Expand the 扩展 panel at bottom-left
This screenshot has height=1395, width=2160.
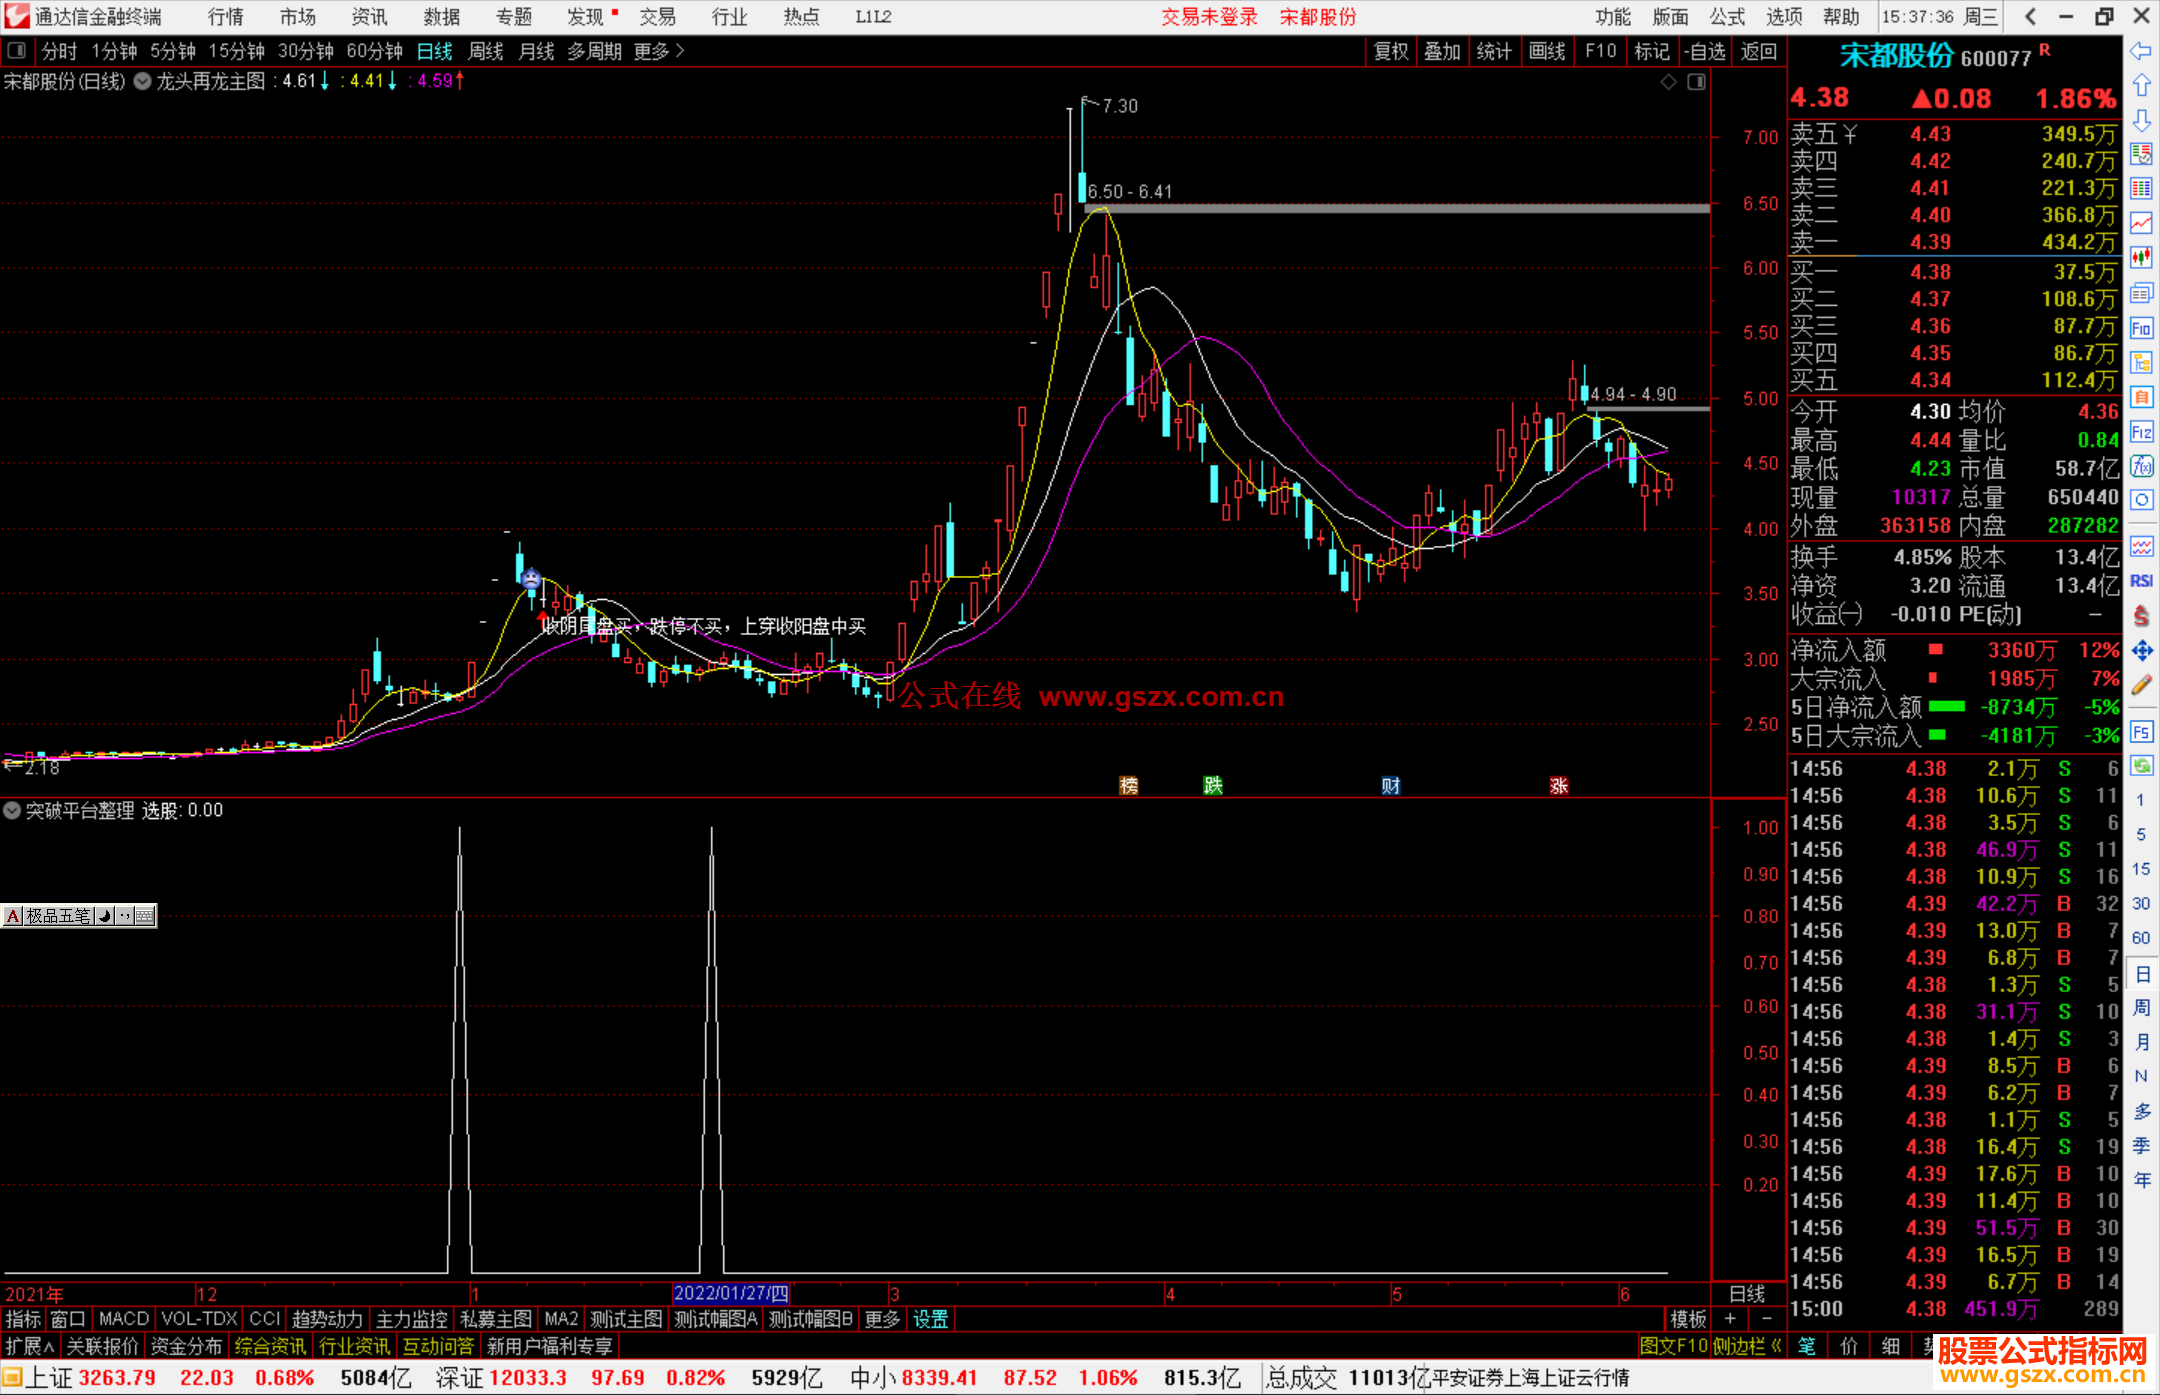pyautogui.click(x=30, y=1346)
